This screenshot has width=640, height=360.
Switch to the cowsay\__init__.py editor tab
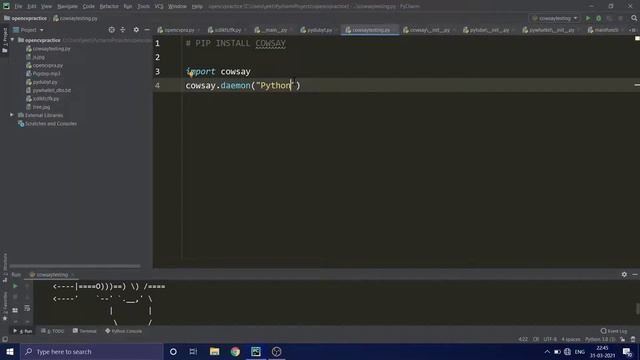click(429, 30)
